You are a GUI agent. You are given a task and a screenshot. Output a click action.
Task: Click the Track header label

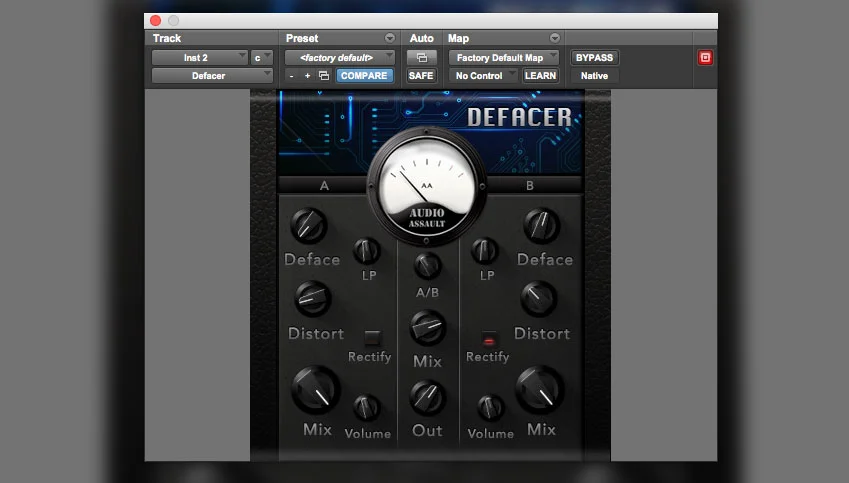(167, 38)
